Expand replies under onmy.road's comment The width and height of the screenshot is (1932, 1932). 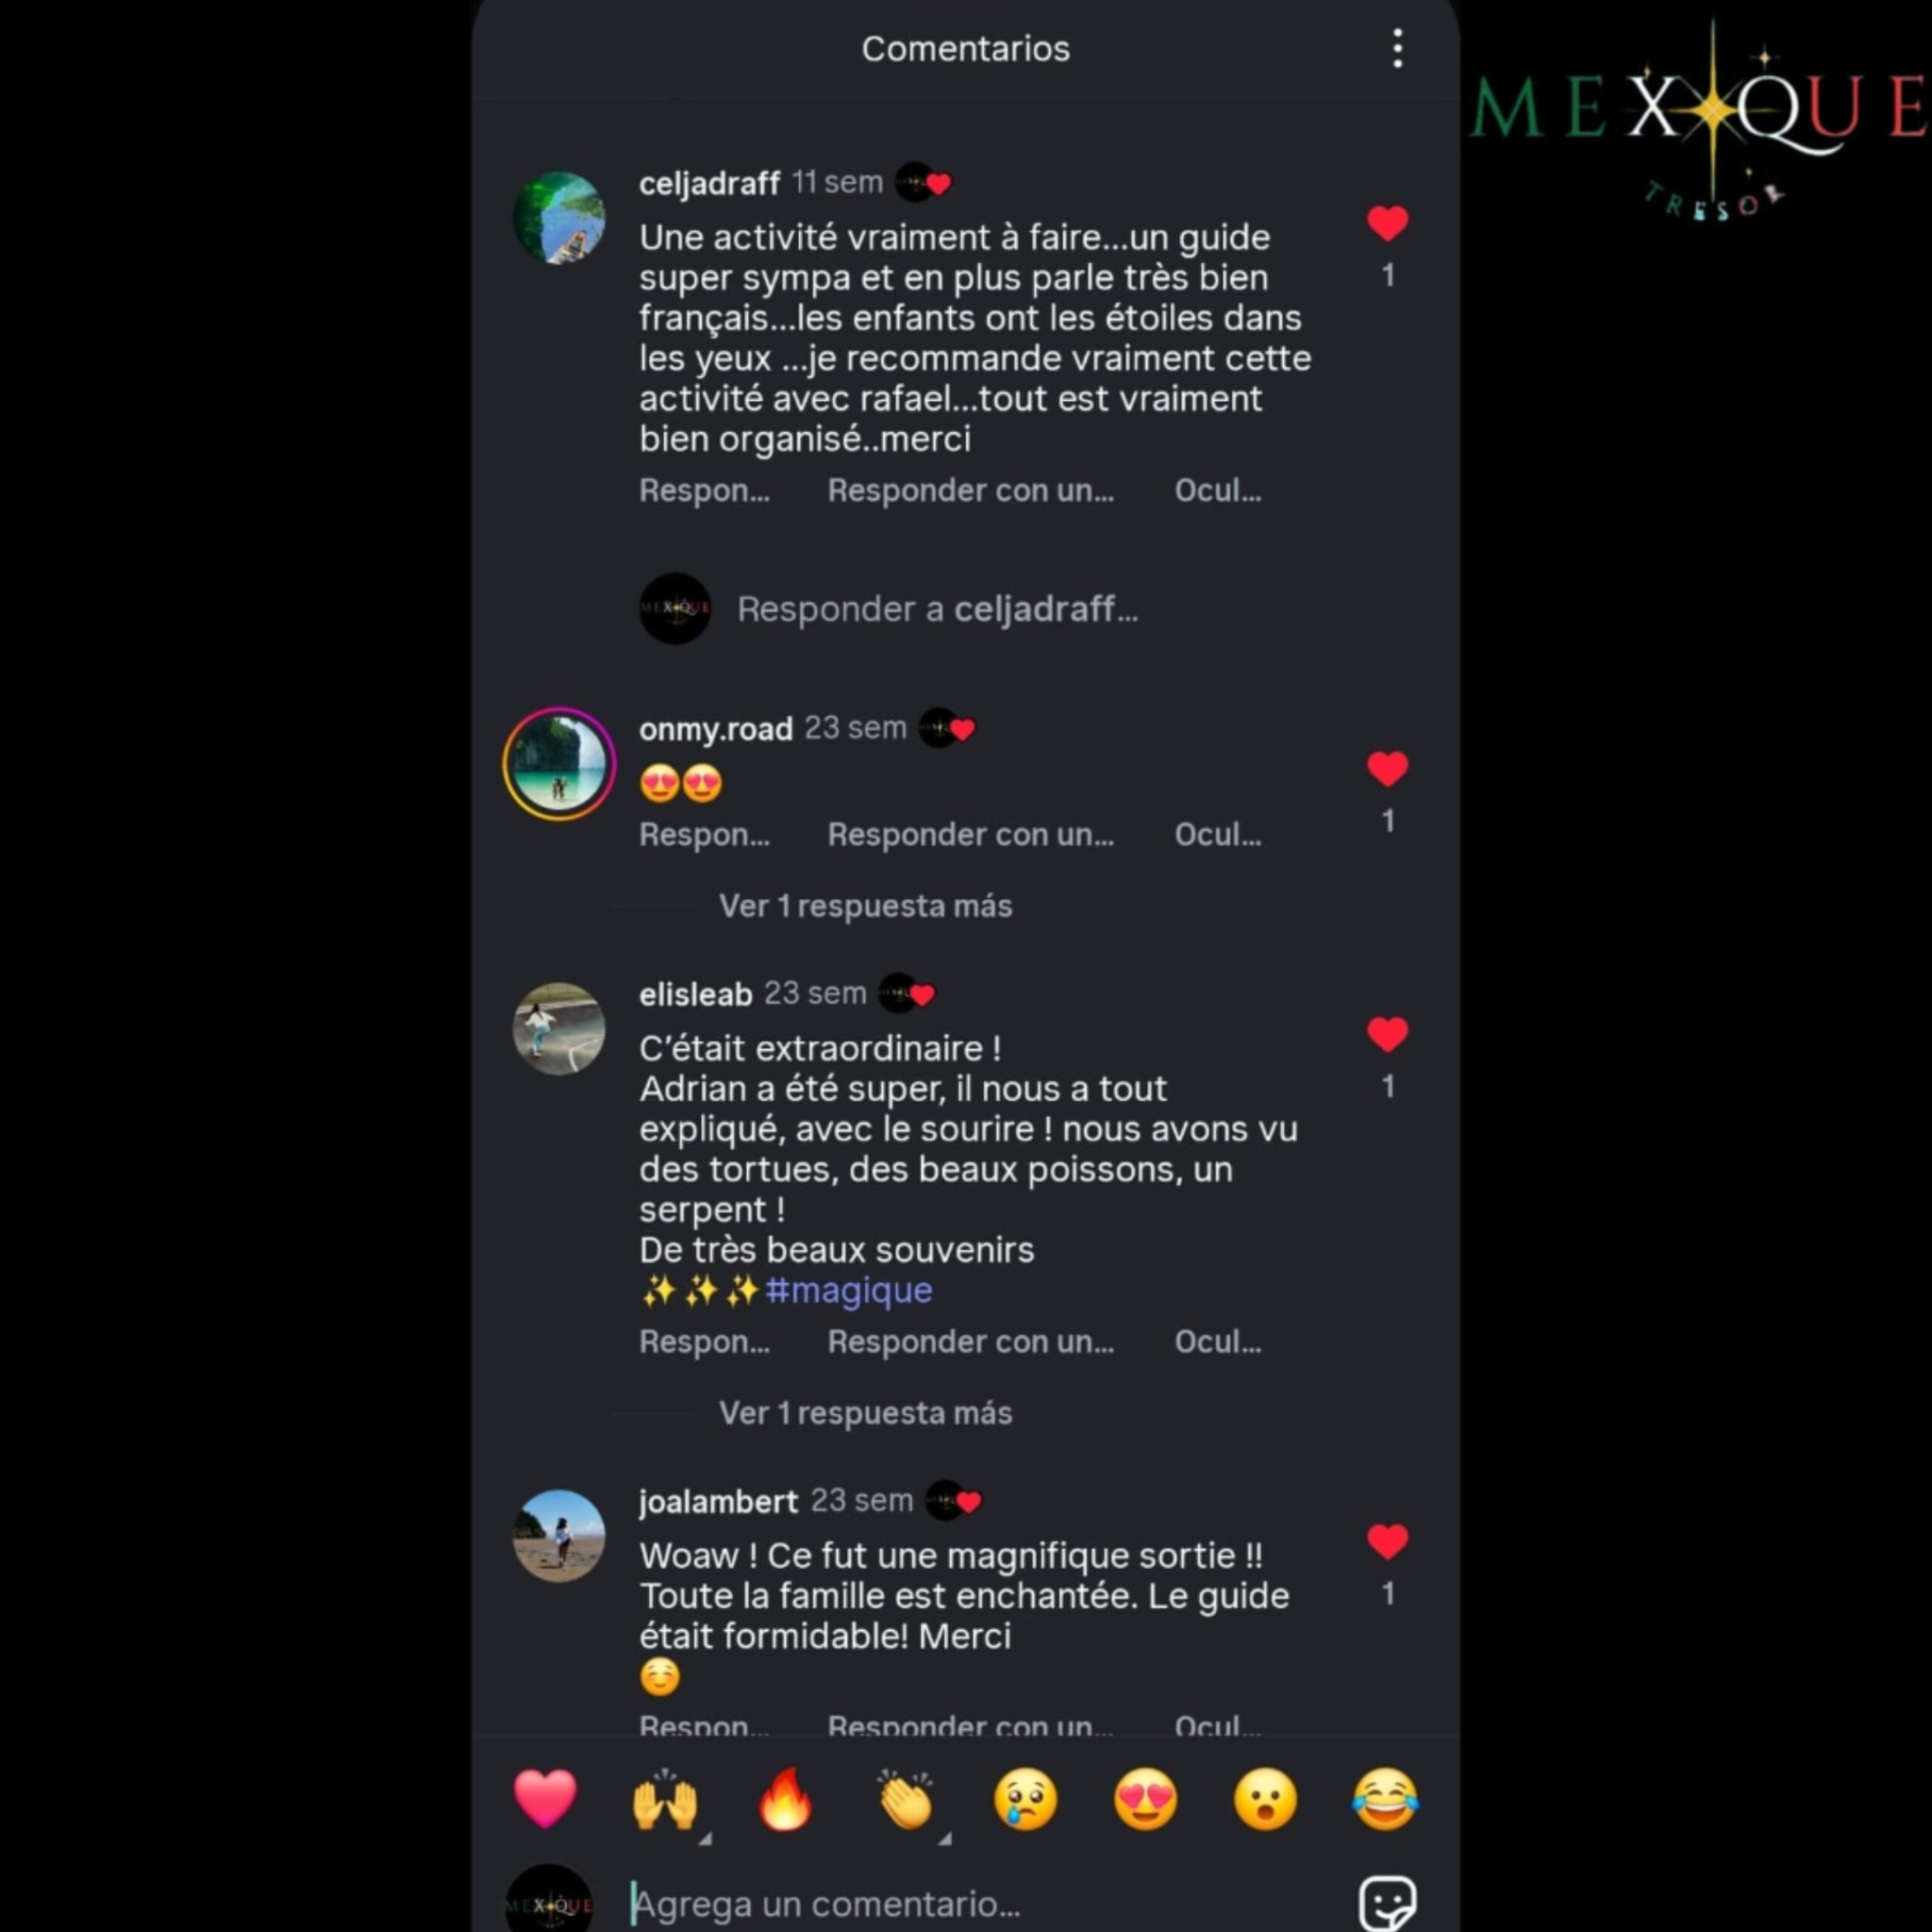[865, 906]
